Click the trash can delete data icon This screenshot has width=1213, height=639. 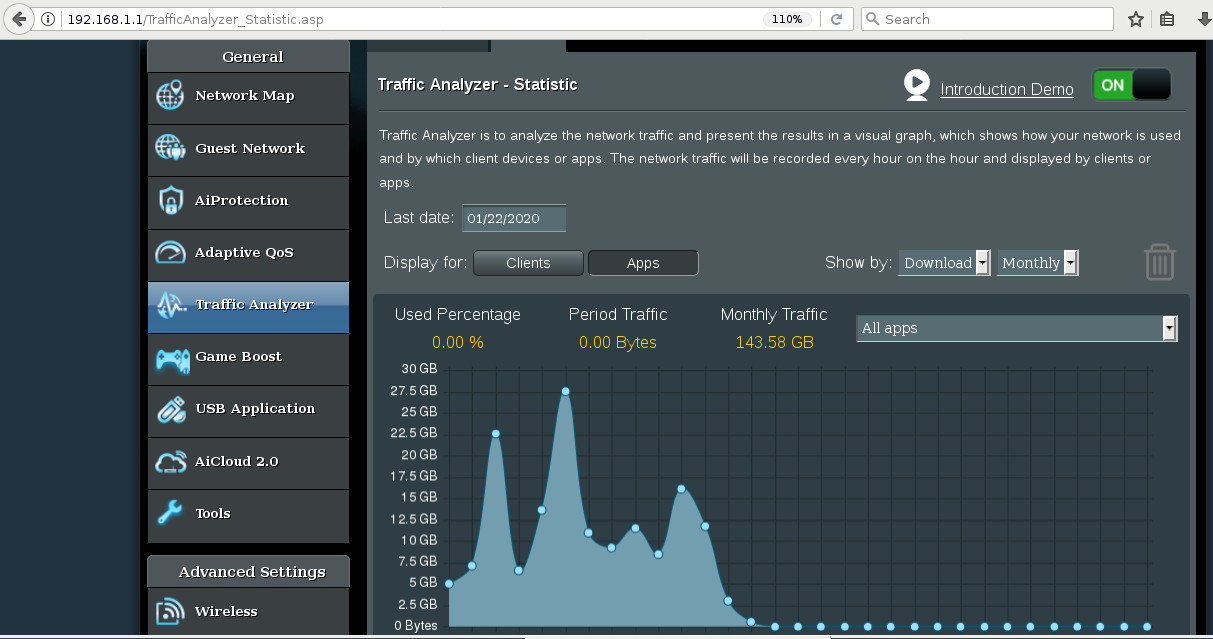(x=1160, y=262)
